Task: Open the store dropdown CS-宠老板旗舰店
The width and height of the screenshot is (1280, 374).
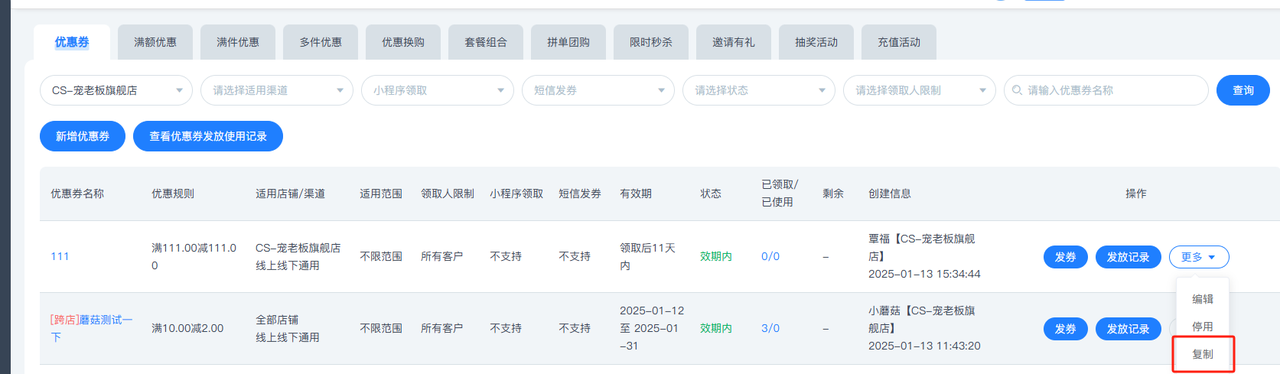Action: tap(116, 90)
